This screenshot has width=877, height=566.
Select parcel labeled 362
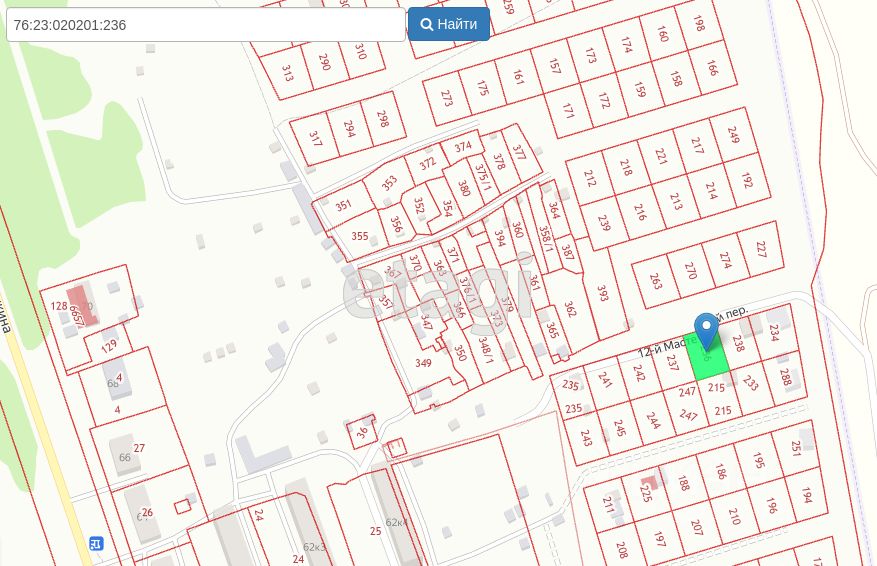570,309
